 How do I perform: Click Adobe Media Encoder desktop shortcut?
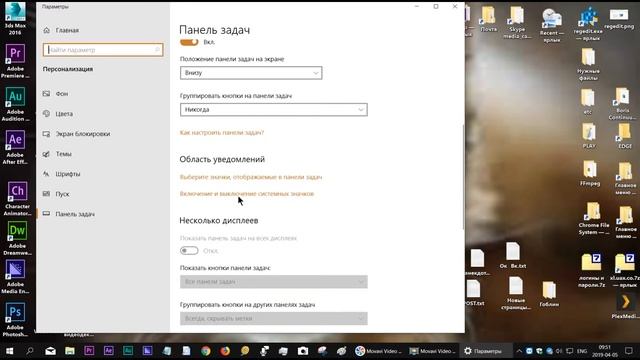(15, 278)
